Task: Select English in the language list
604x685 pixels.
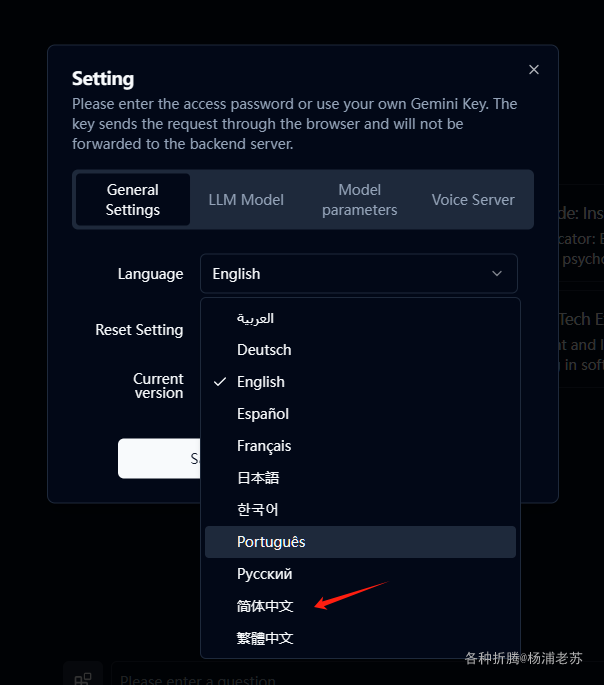Action: [x=261, y=382]
